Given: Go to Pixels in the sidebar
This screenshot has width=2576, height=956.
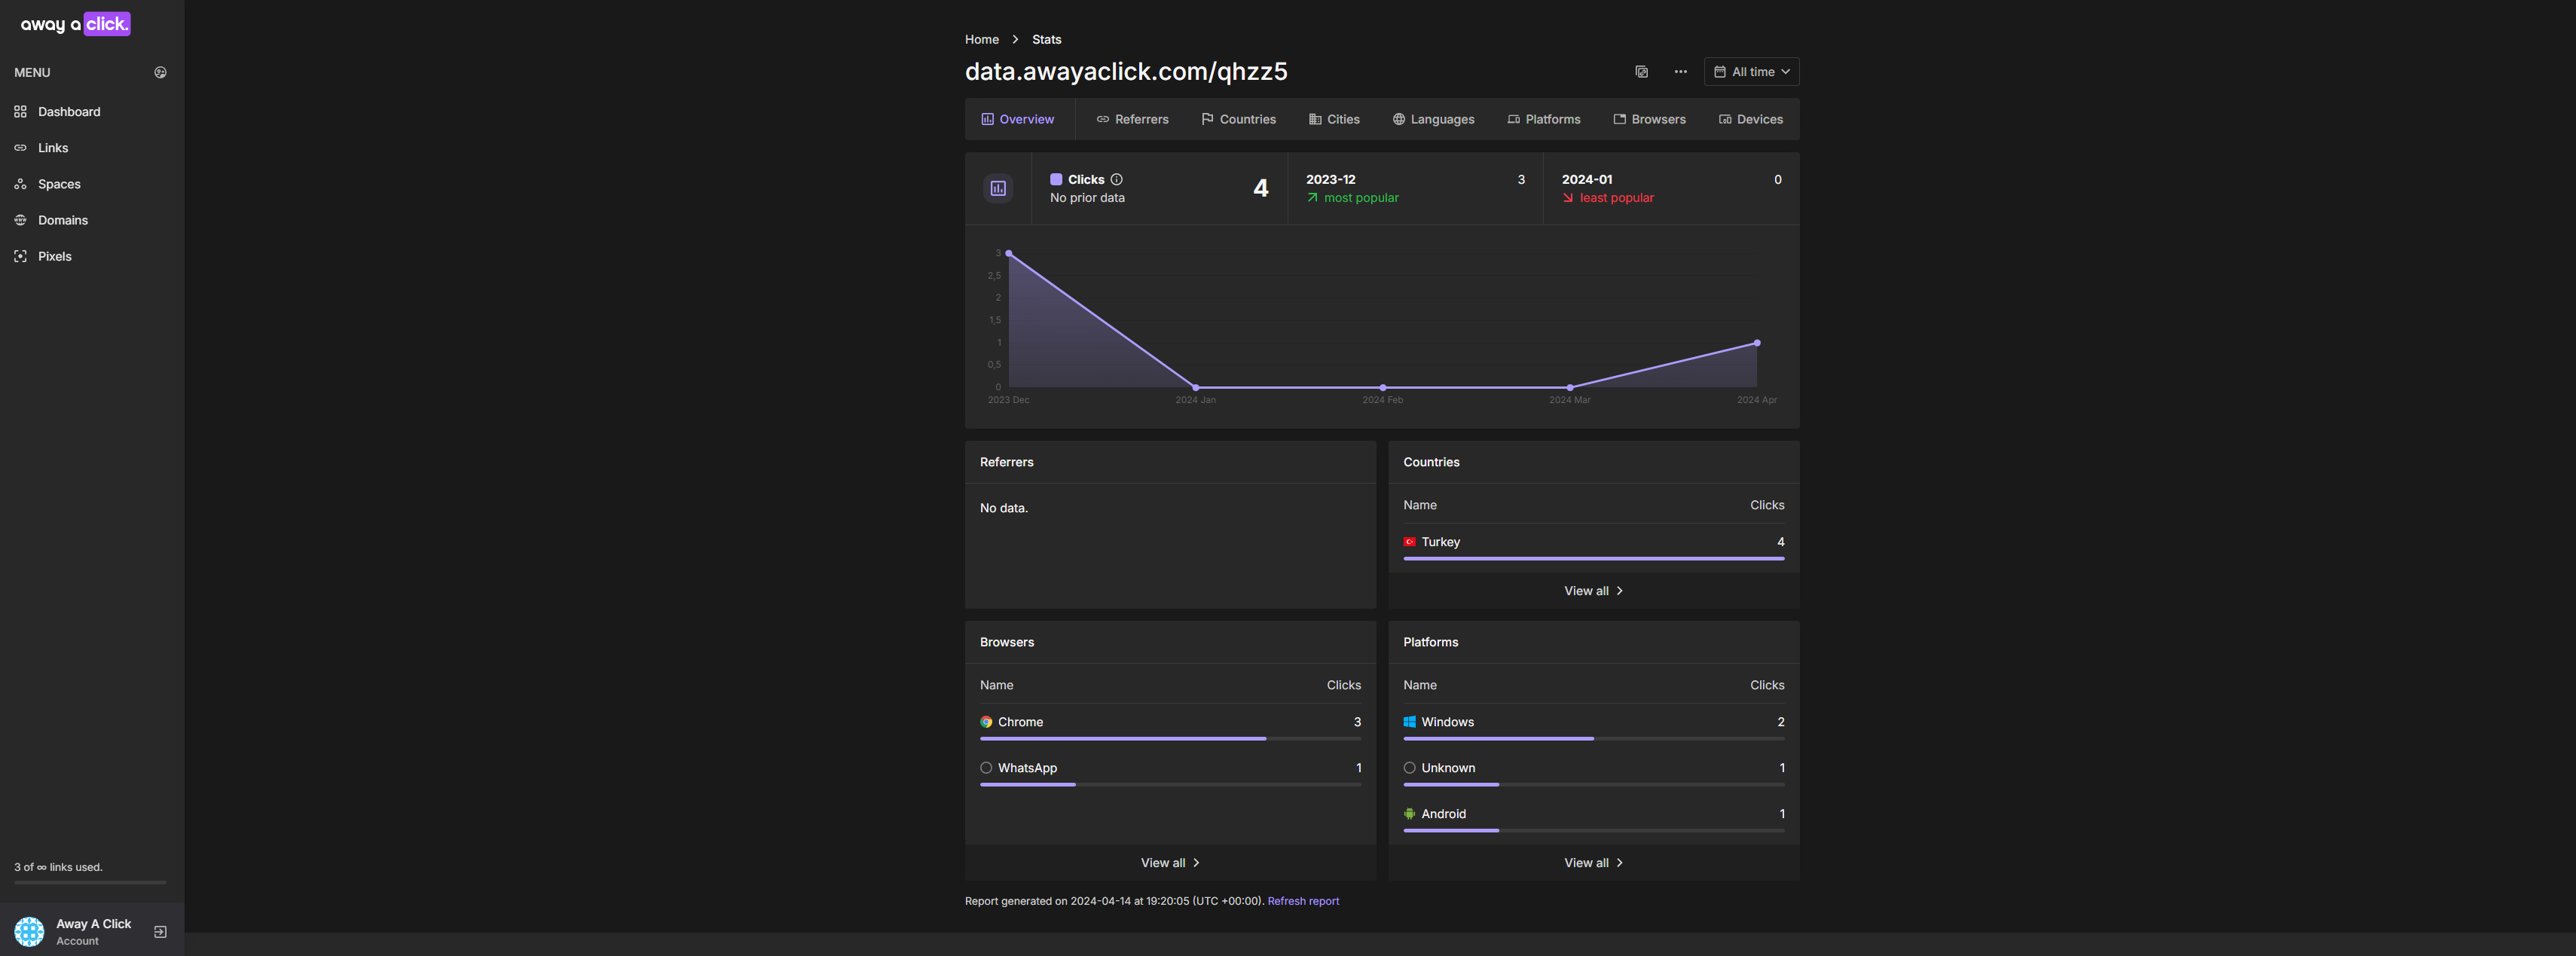Looking at the screenshot, I should click(54, 257).
